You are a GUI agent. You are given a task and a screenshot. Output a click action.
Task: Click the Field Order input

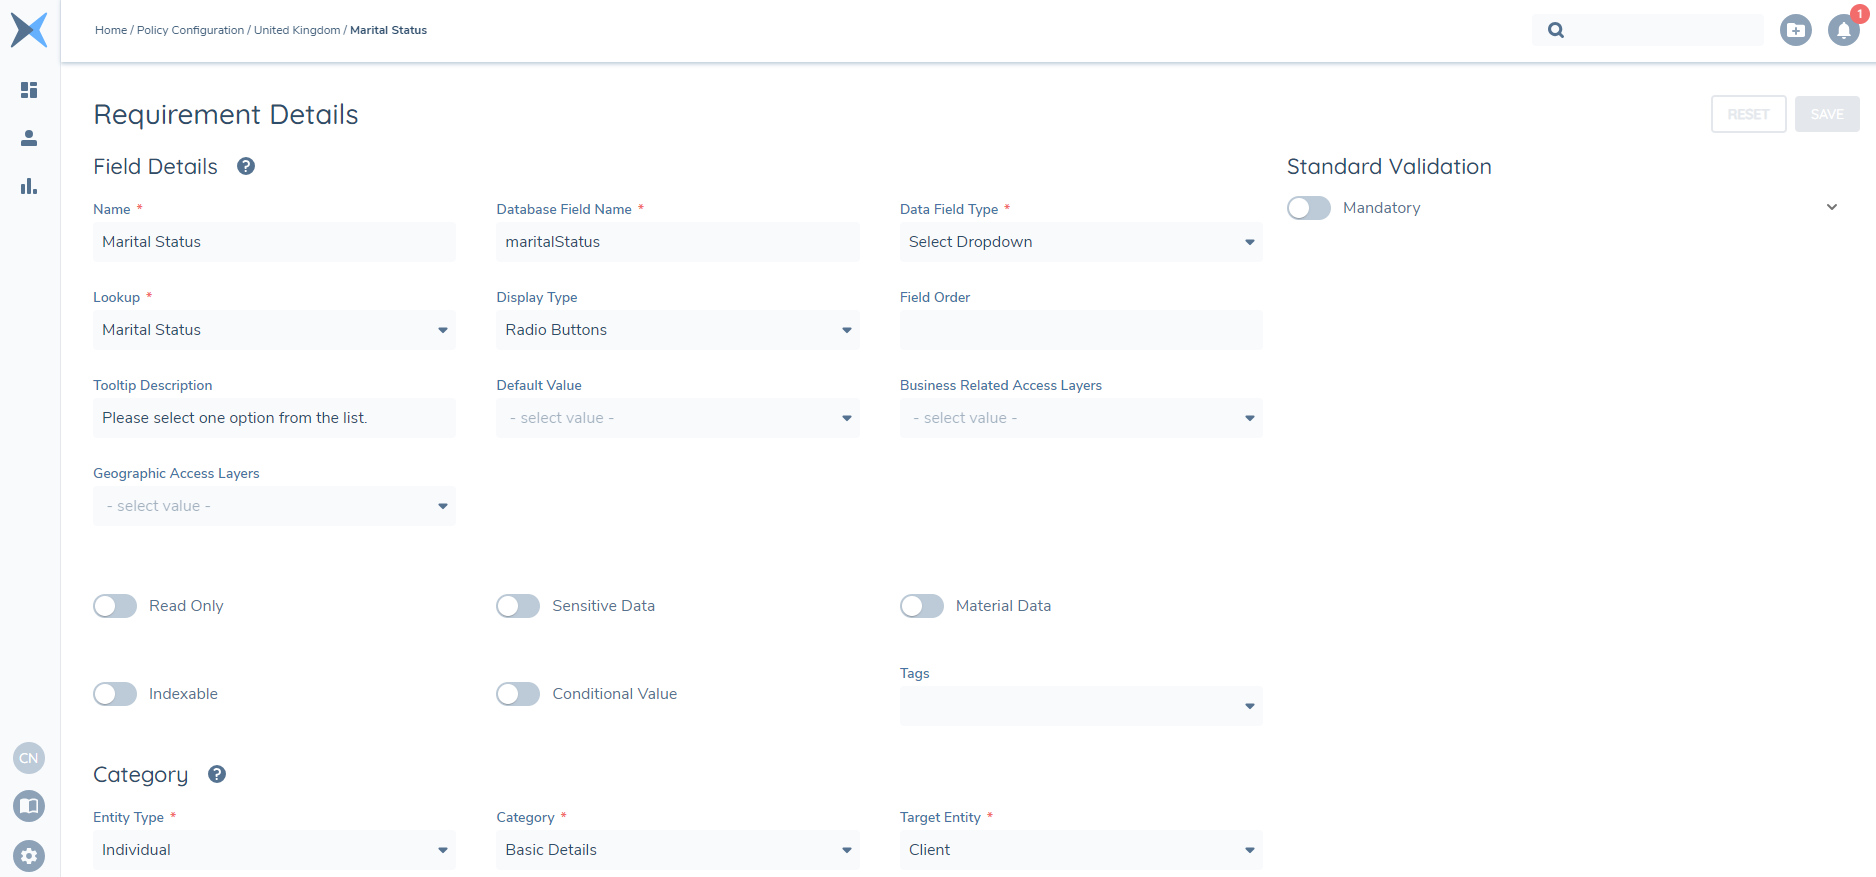tap(1081, 330)
